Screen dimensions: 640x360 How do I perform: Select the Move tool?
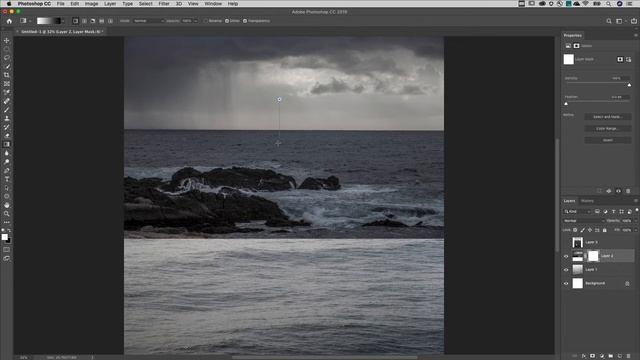pyautogui.click(x=7, y=40)
